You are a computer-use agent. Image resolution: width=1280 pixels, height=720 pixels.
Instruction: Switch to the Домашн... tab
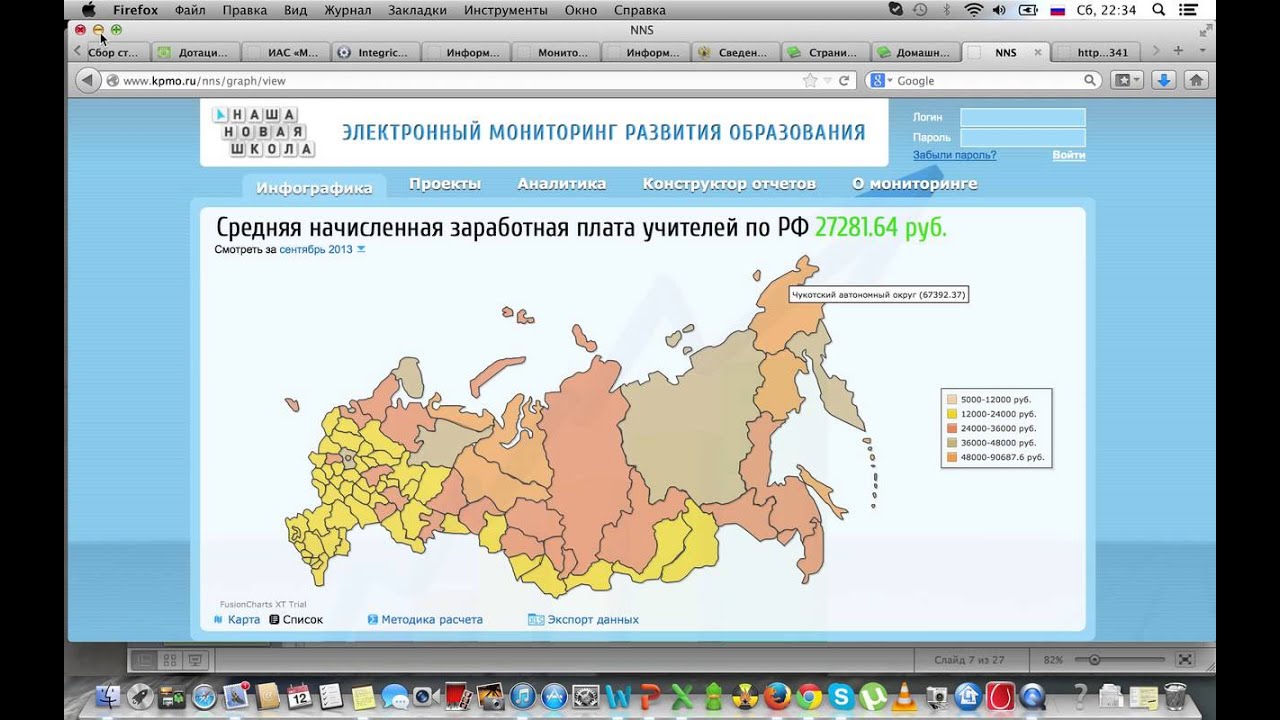coord(916,52)
